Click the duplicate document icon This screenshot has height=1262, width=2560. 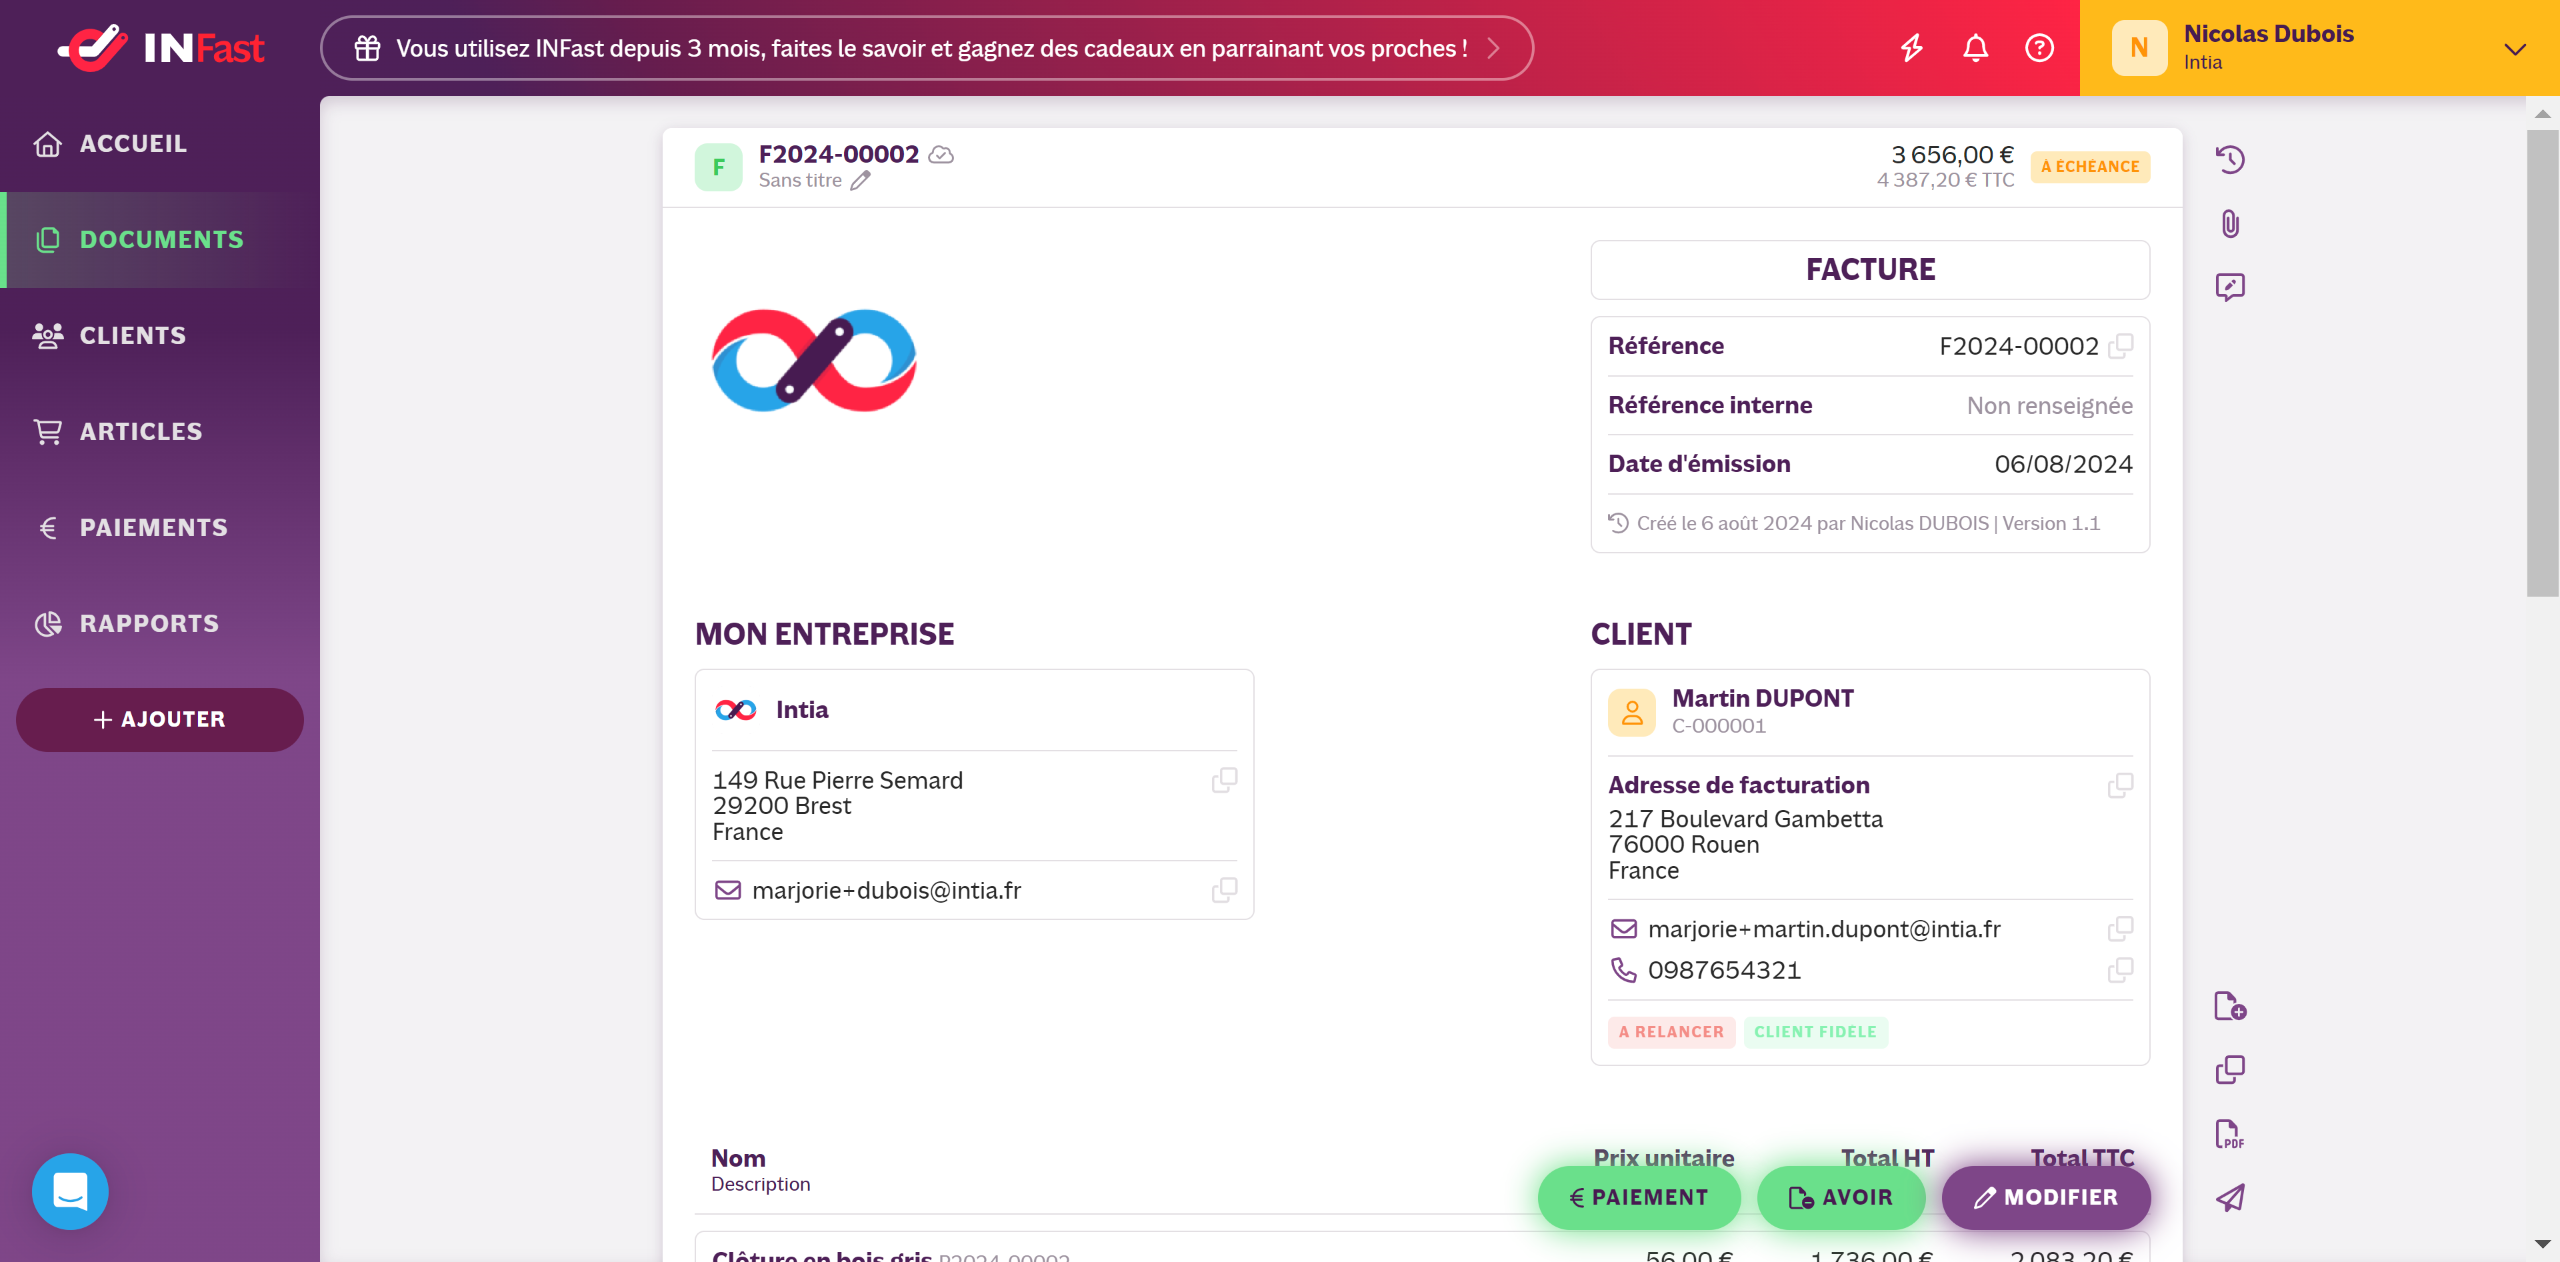[x=2230, y=1070]
